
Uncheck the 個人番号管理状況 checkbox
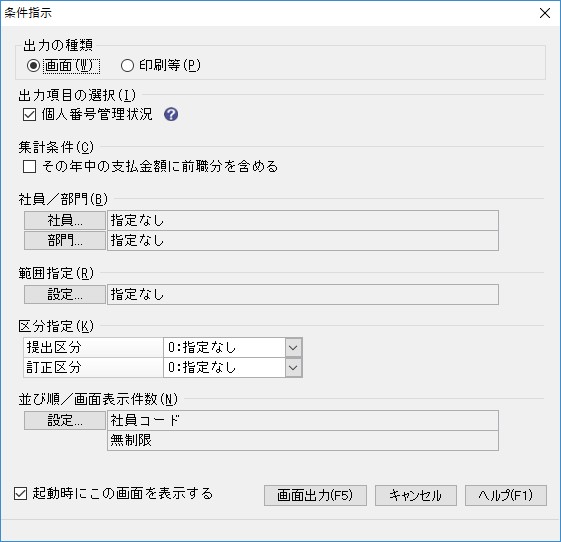tap(29, 115)
